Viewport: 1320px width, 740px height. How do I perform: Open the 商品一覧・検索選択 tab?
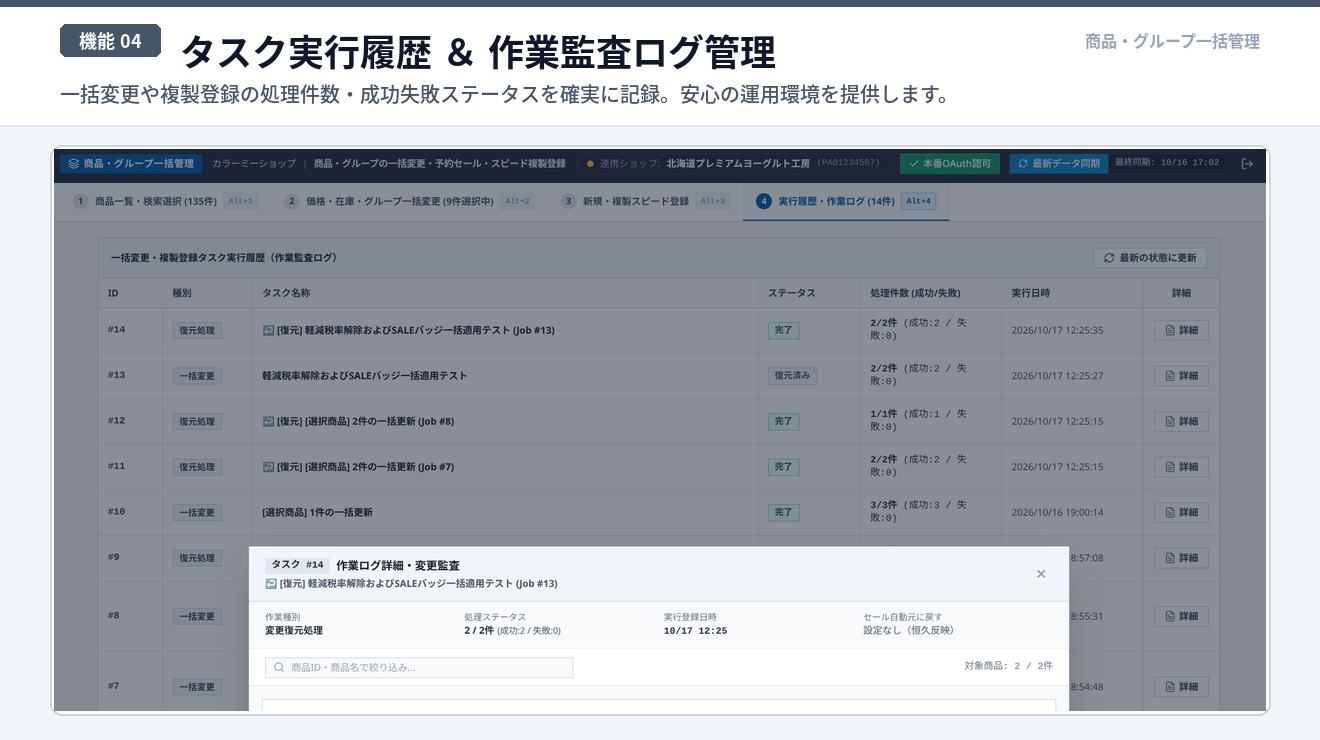165,201
